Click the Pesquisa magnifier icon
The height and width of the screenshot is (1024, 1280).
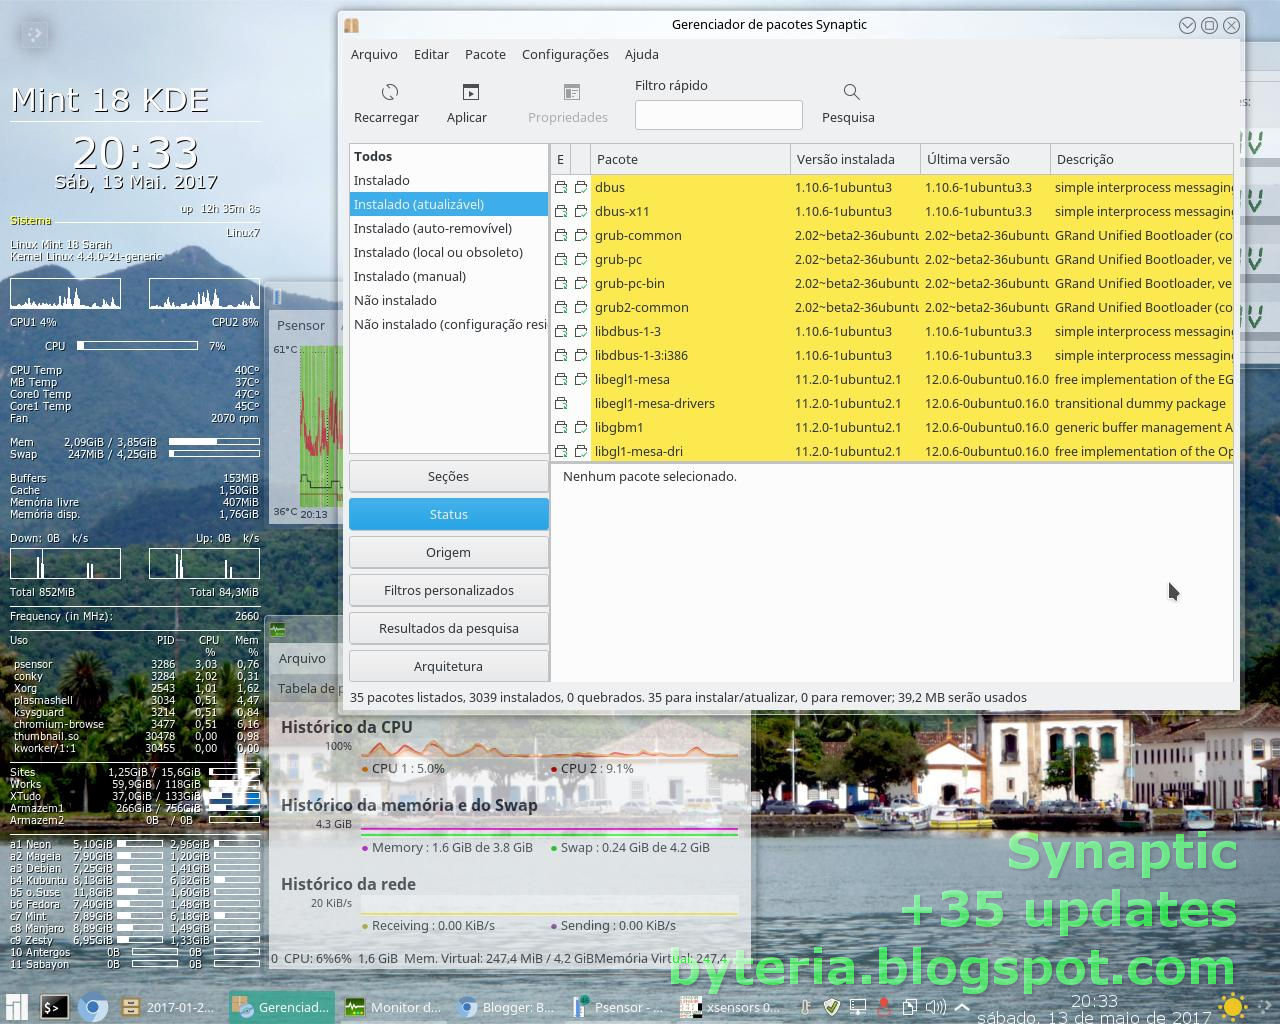pos(849,91)
